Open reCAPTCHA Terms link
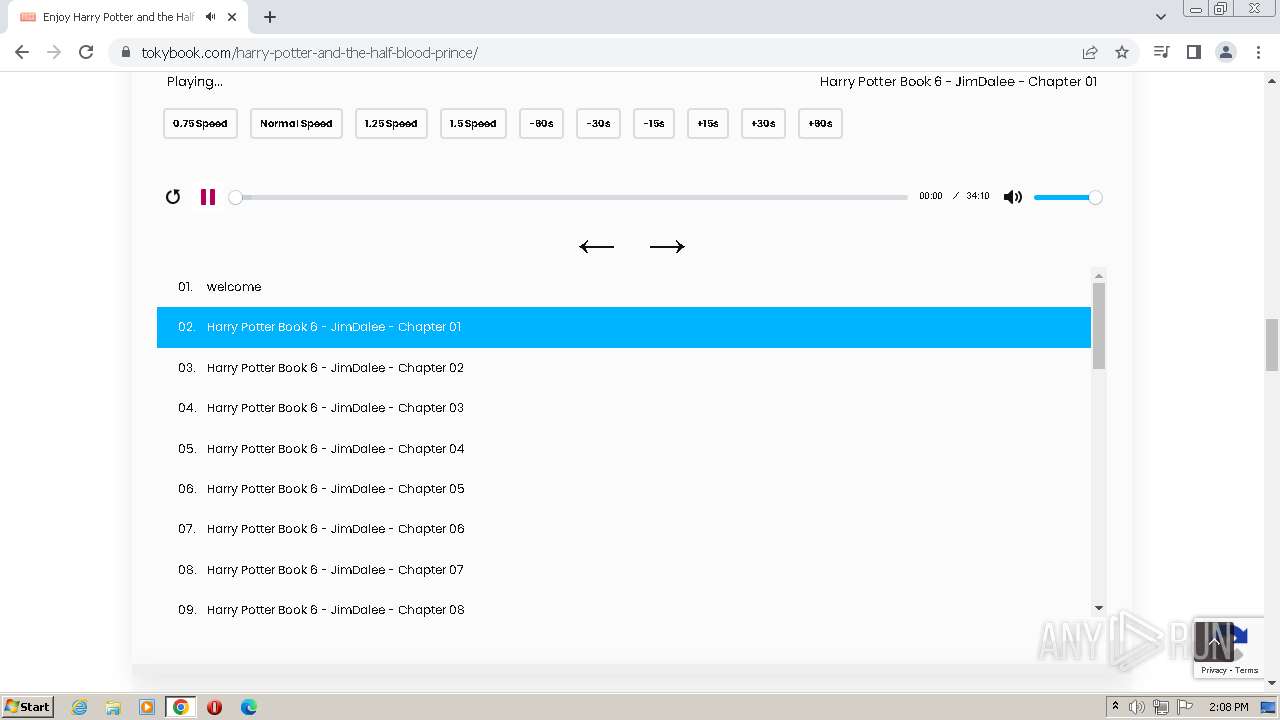The height and width of the screenshot is (720, 1280). pos(1247,670)
